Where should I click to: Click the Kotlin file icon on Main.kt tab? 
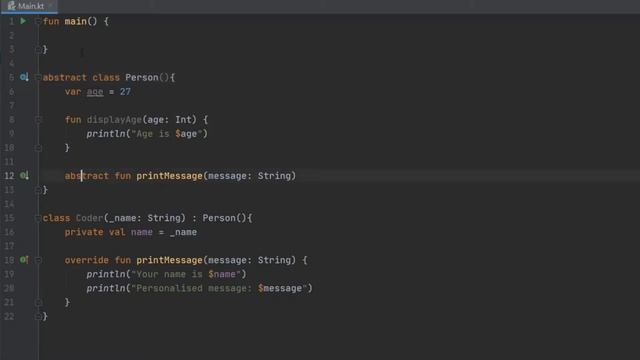(x=11, y=6)
